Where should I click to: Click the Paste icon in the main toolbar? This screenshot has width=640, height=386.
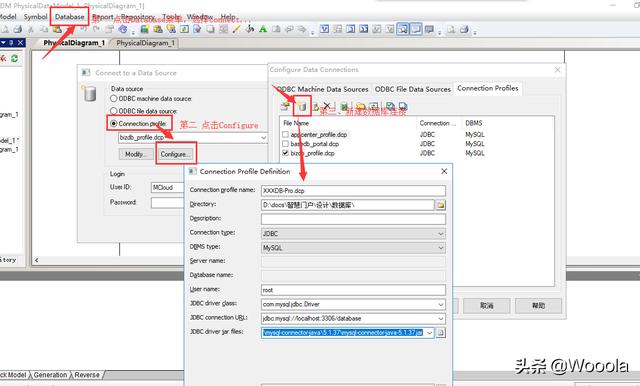[x=57, y=29]
